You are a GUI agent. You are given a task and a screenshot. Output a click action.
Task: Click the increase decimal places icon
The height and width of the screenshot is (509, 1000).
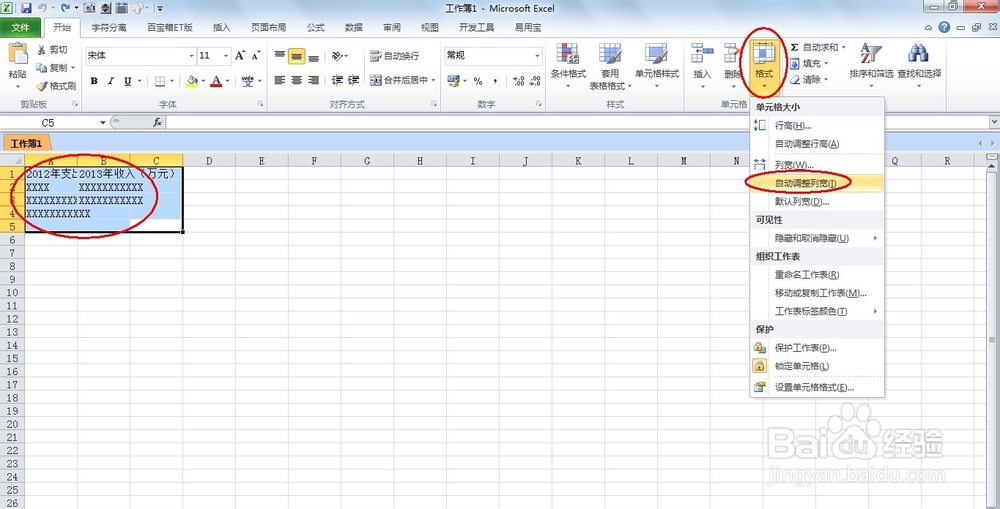518,81
